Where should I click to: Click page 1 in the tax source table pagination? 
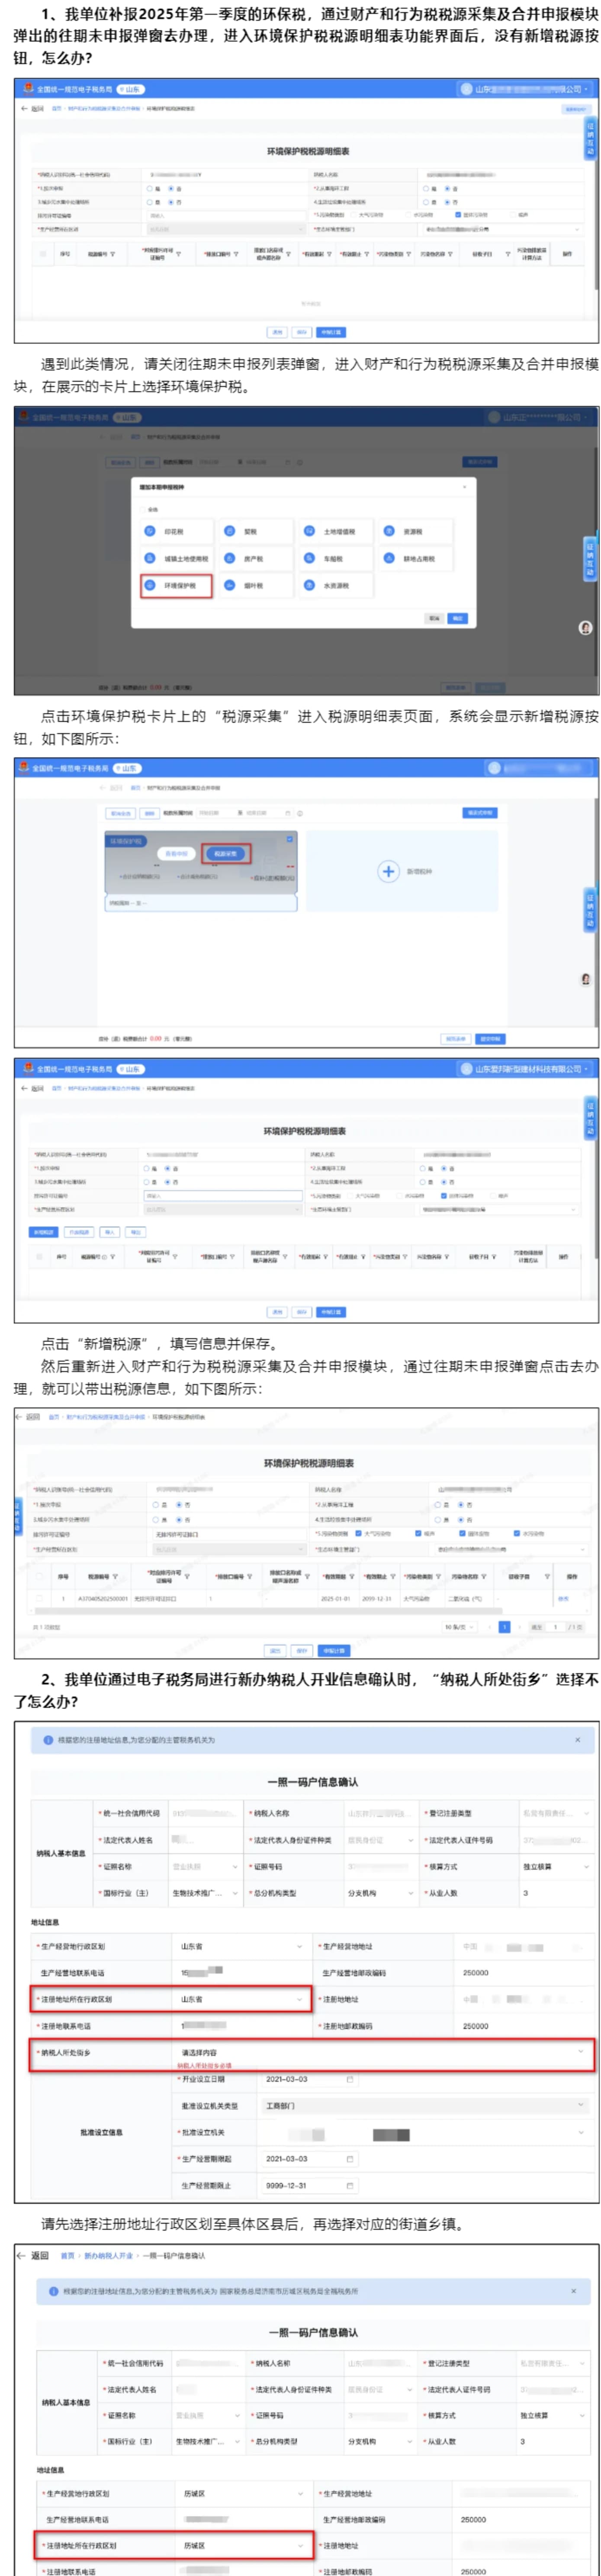pos(504,1627)
